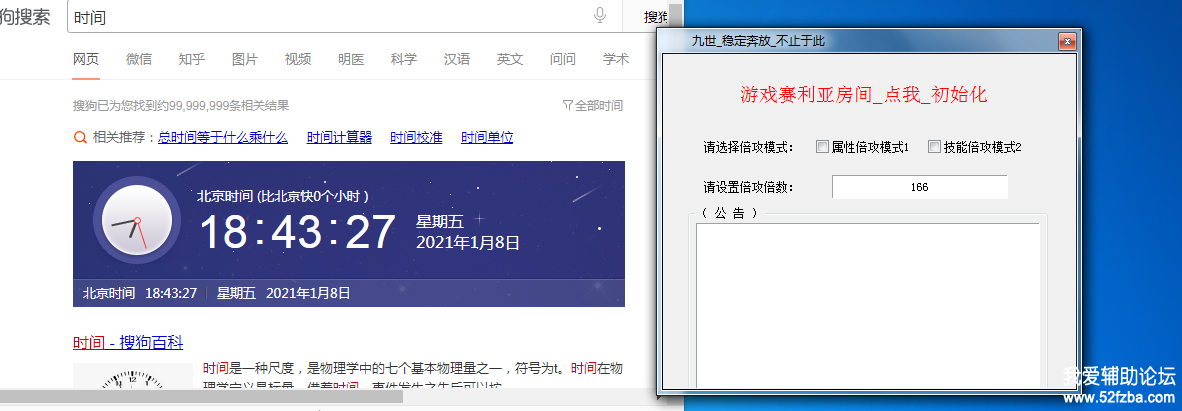Click the 搜狗 search button

click(x=648, y=17)
